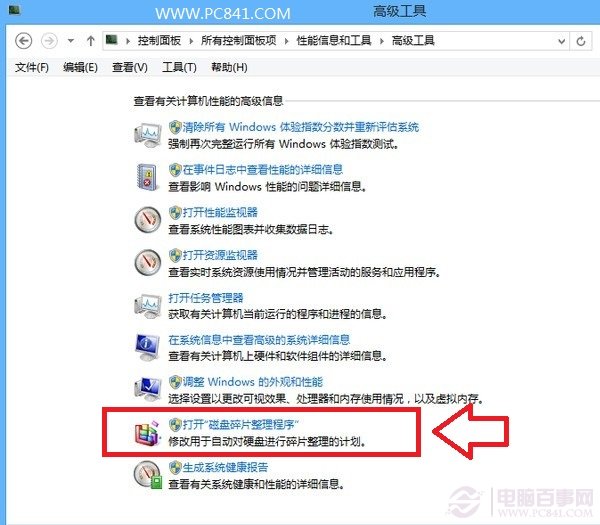The image size is (600, 525).
Task: Open the 编辑(E) menu
Action: 80,68
